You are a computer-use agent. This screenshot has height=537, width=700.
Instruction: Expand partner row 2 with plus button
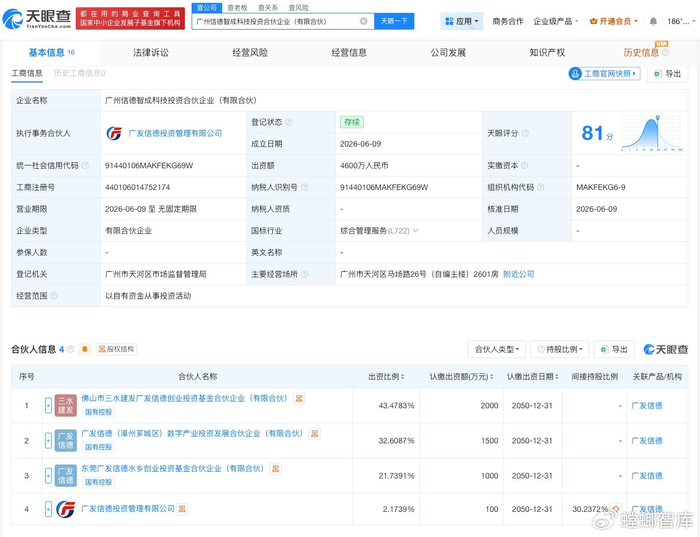(48, 441)
